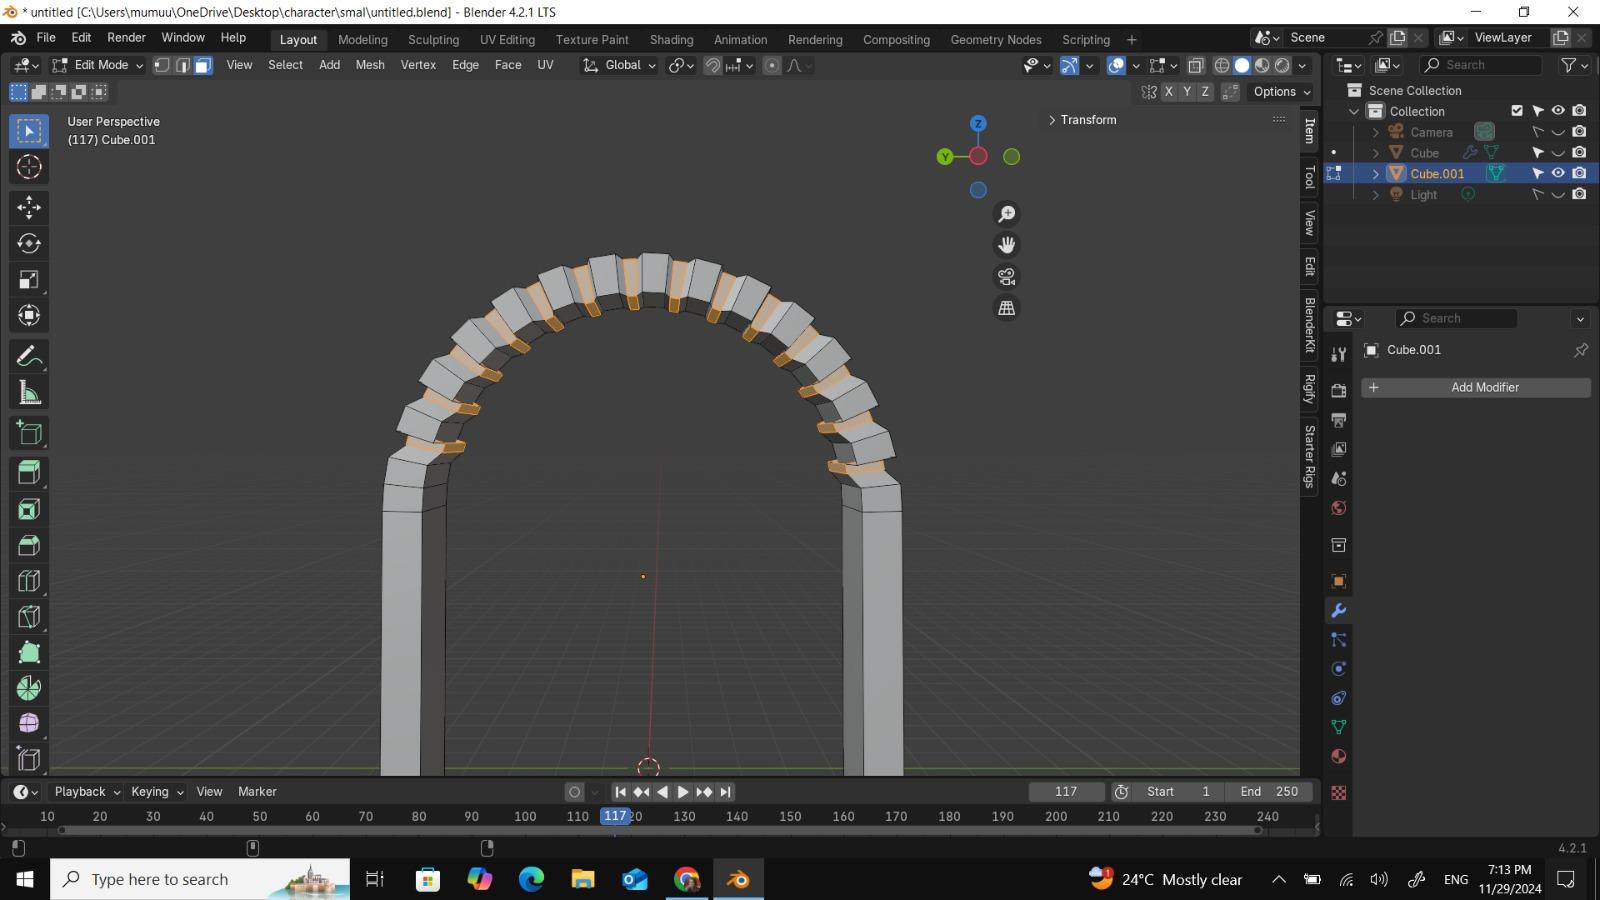The width and height of the screenshot is (1600, 900).
Task: Click the Add Modifier button
Action: [x=1476, y=387]
